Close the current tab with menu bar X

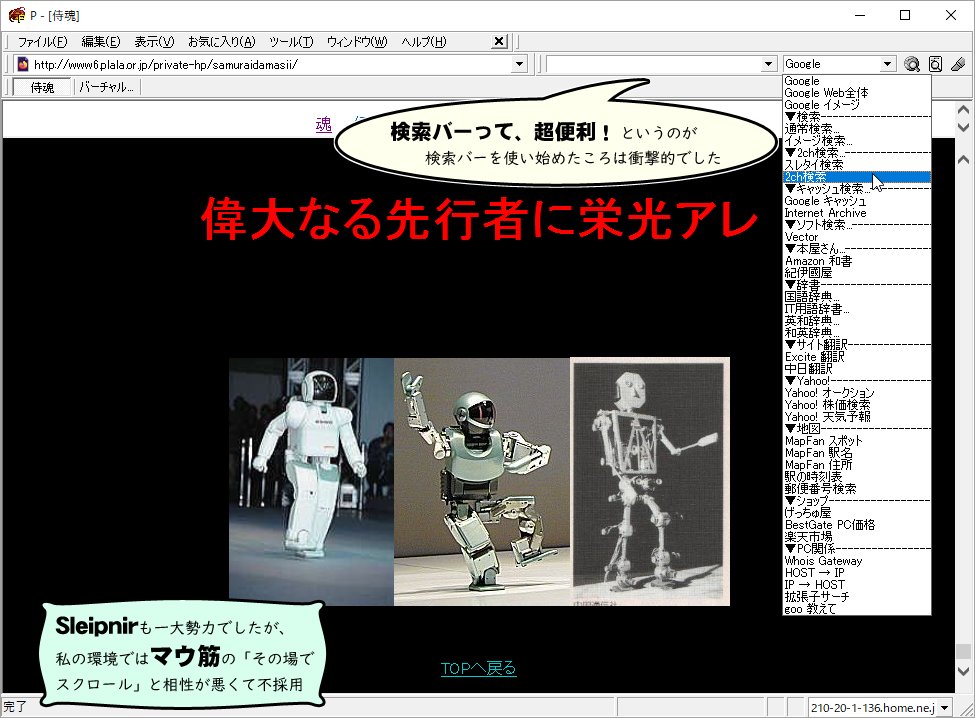(499, 42)
